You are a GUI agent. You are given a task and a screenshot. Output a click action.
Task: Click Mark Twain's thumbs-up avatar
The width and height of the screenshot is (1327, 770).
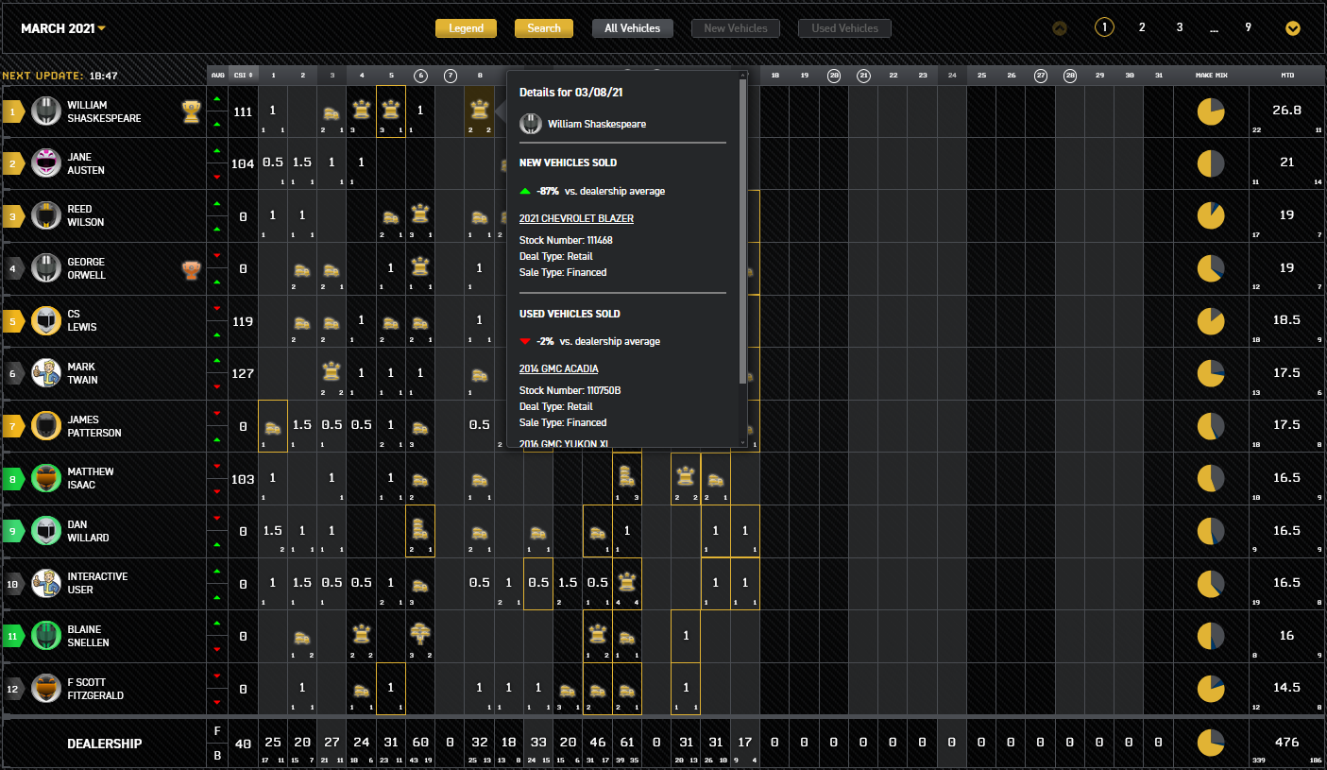click(x=46, y=373)
